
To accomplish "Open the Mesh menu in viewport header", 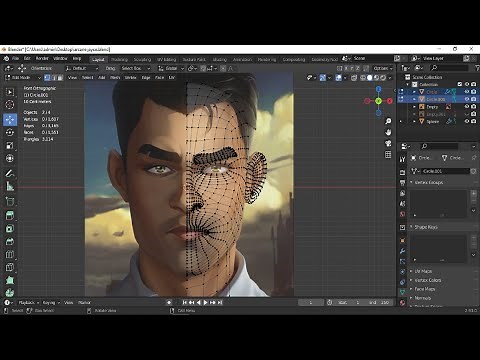I will tap(115, 77).
